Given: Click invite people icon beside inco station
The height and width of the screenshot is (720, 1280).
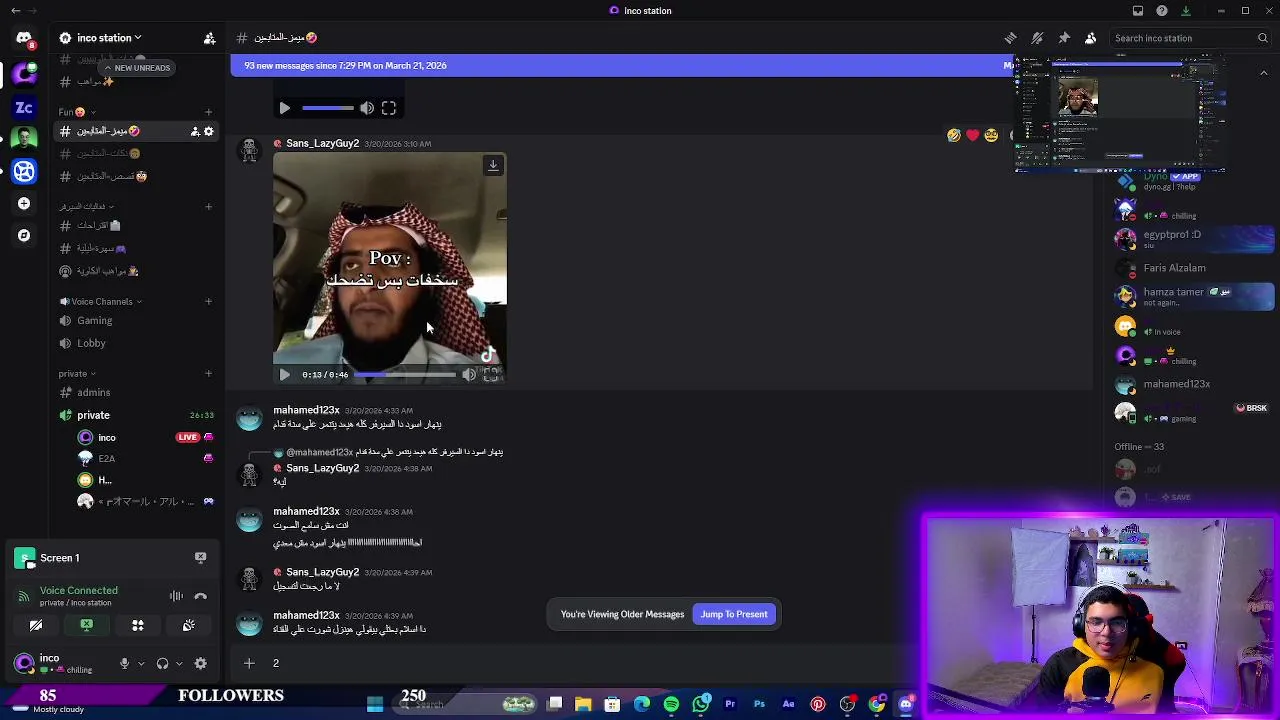Looking at the screenshot, I should click(209, 38).
